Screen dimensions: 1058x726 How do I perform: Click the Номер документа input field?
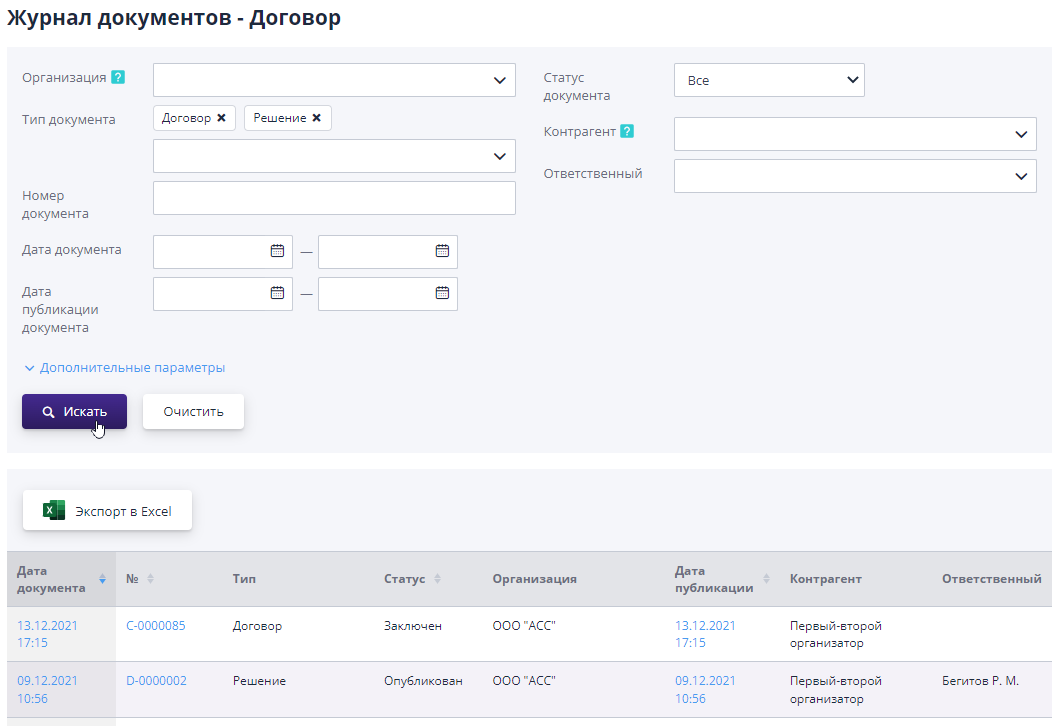click(x=334, y=198)
